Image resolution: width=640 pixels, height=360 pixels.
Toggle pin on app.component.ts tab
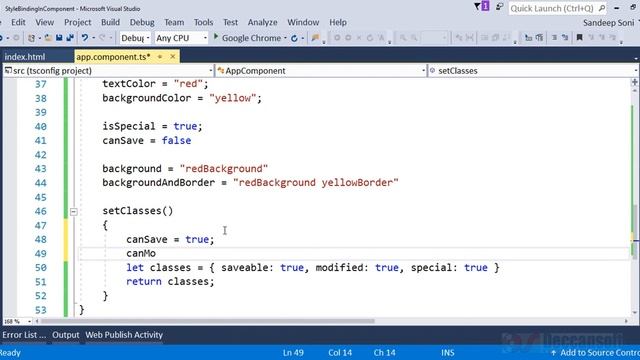[160, 57]
